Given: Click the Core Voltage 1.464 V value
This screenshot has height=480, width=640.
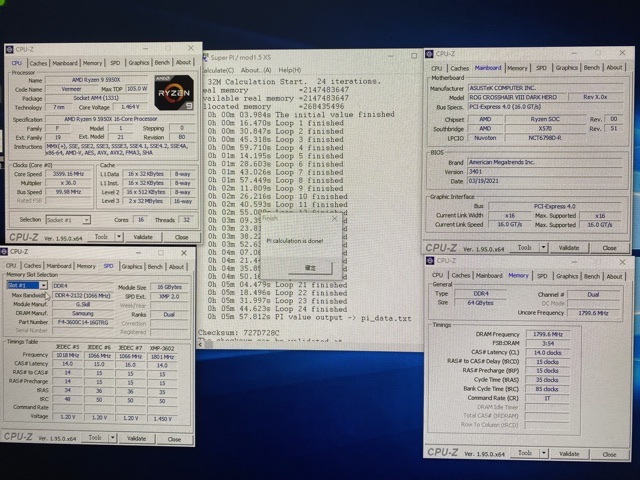Looking at the screenshot, I should [130, 107].
